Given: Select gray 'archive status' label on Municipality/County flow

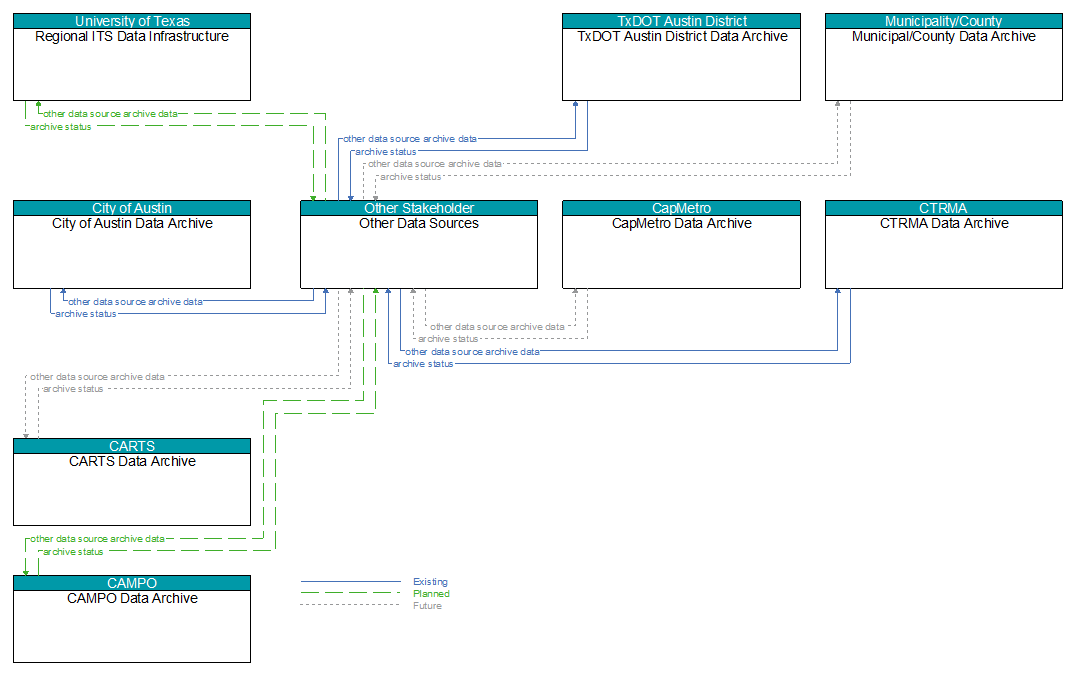Looking at the screenshot, I should tap(411, 177).
